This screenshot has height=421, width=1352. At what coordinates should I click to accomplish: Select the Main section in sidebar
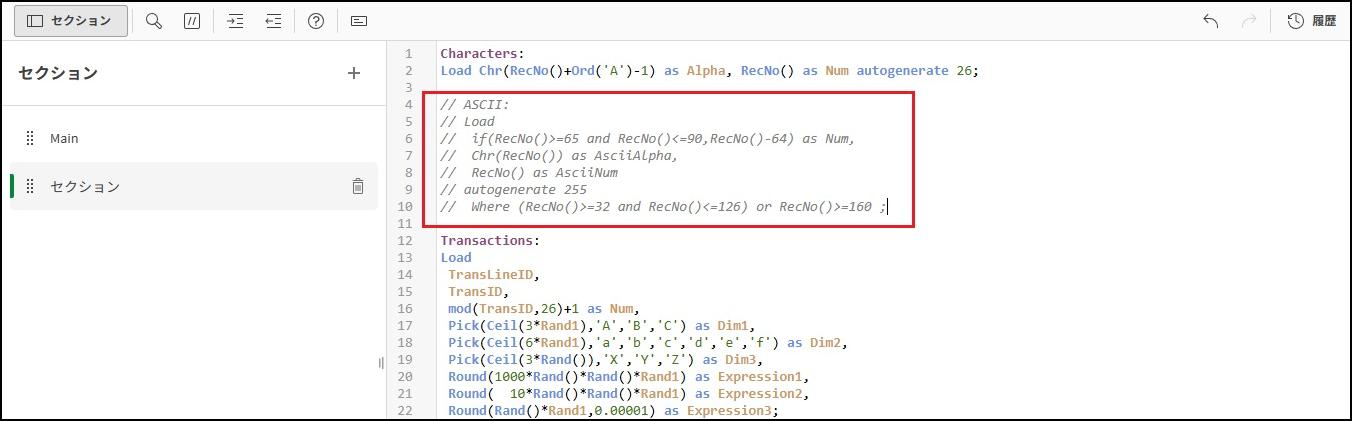(64, 138)
